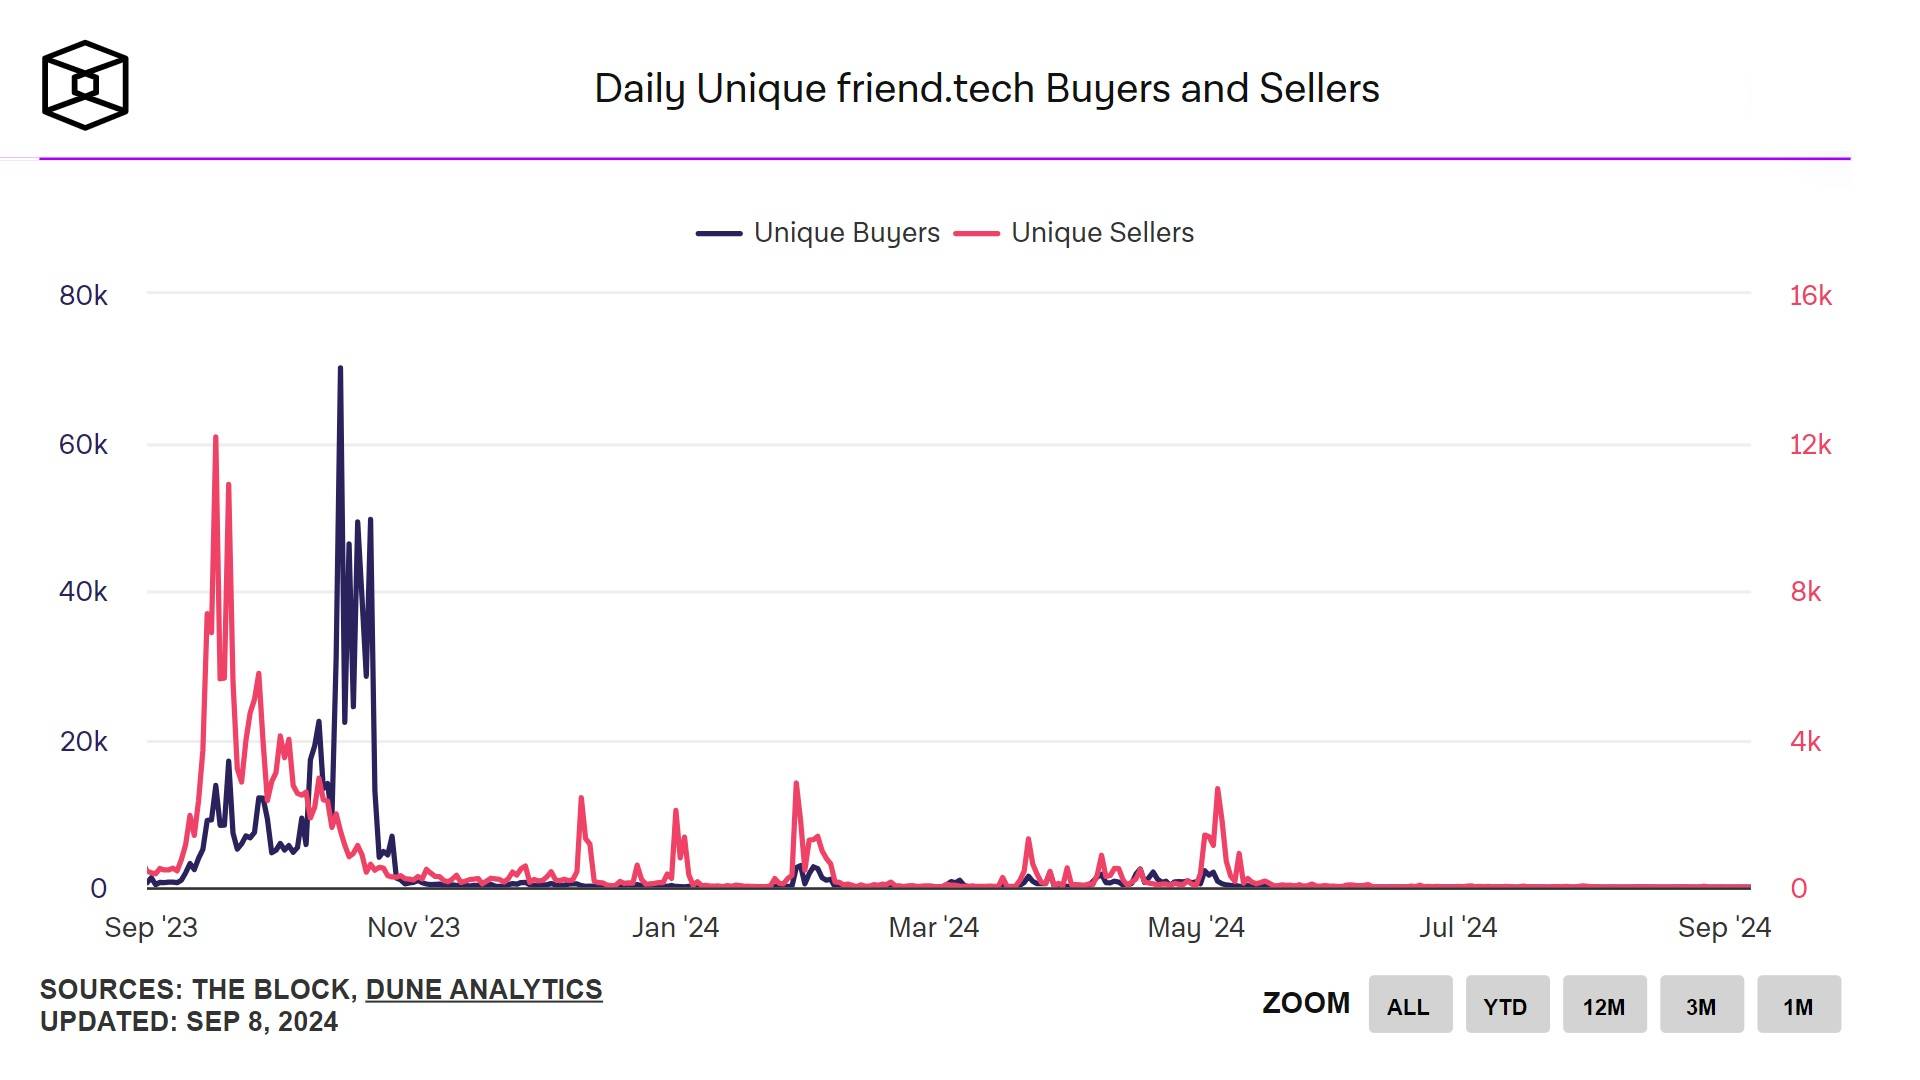This screenshot has width=1920, height=1080.
Task: Click the pink Unique Sellers line swatch
Action: 976,233
